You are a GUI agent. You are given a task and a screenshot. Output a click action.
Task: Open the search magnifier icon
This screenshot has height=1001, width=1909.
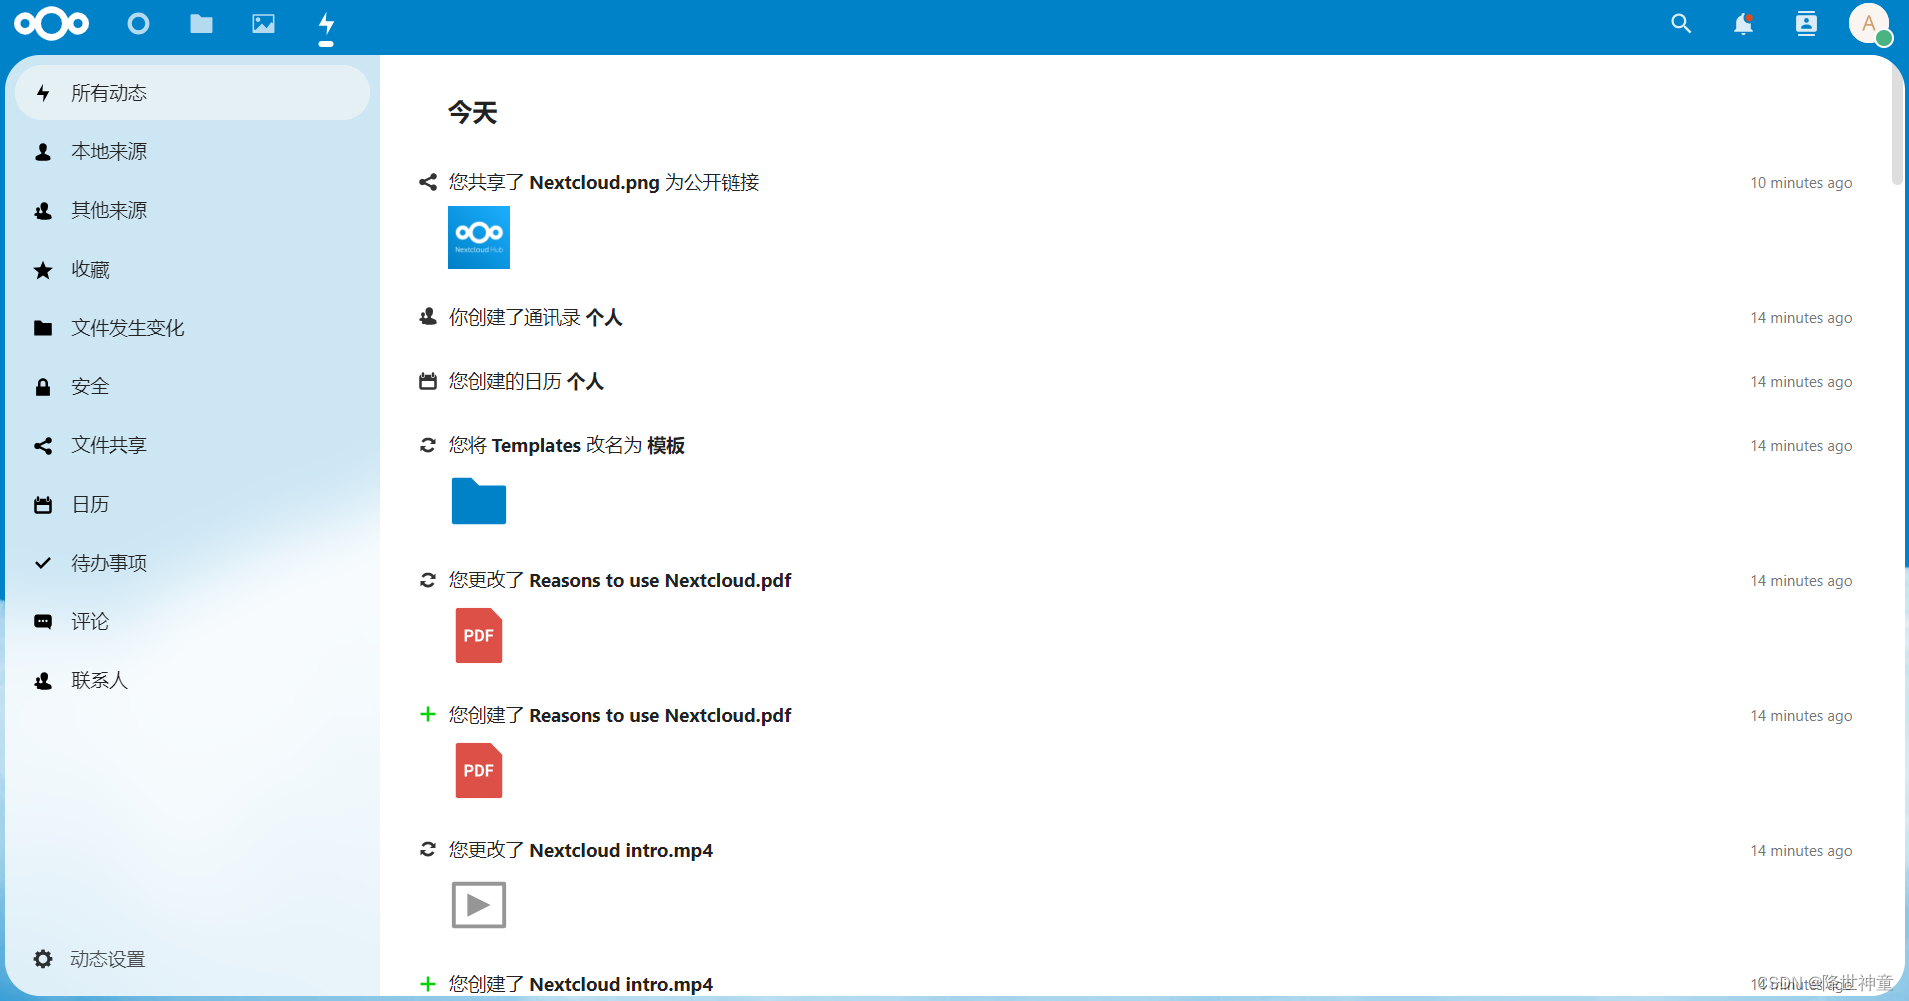pyautogui.click(x=1681, y=23)
